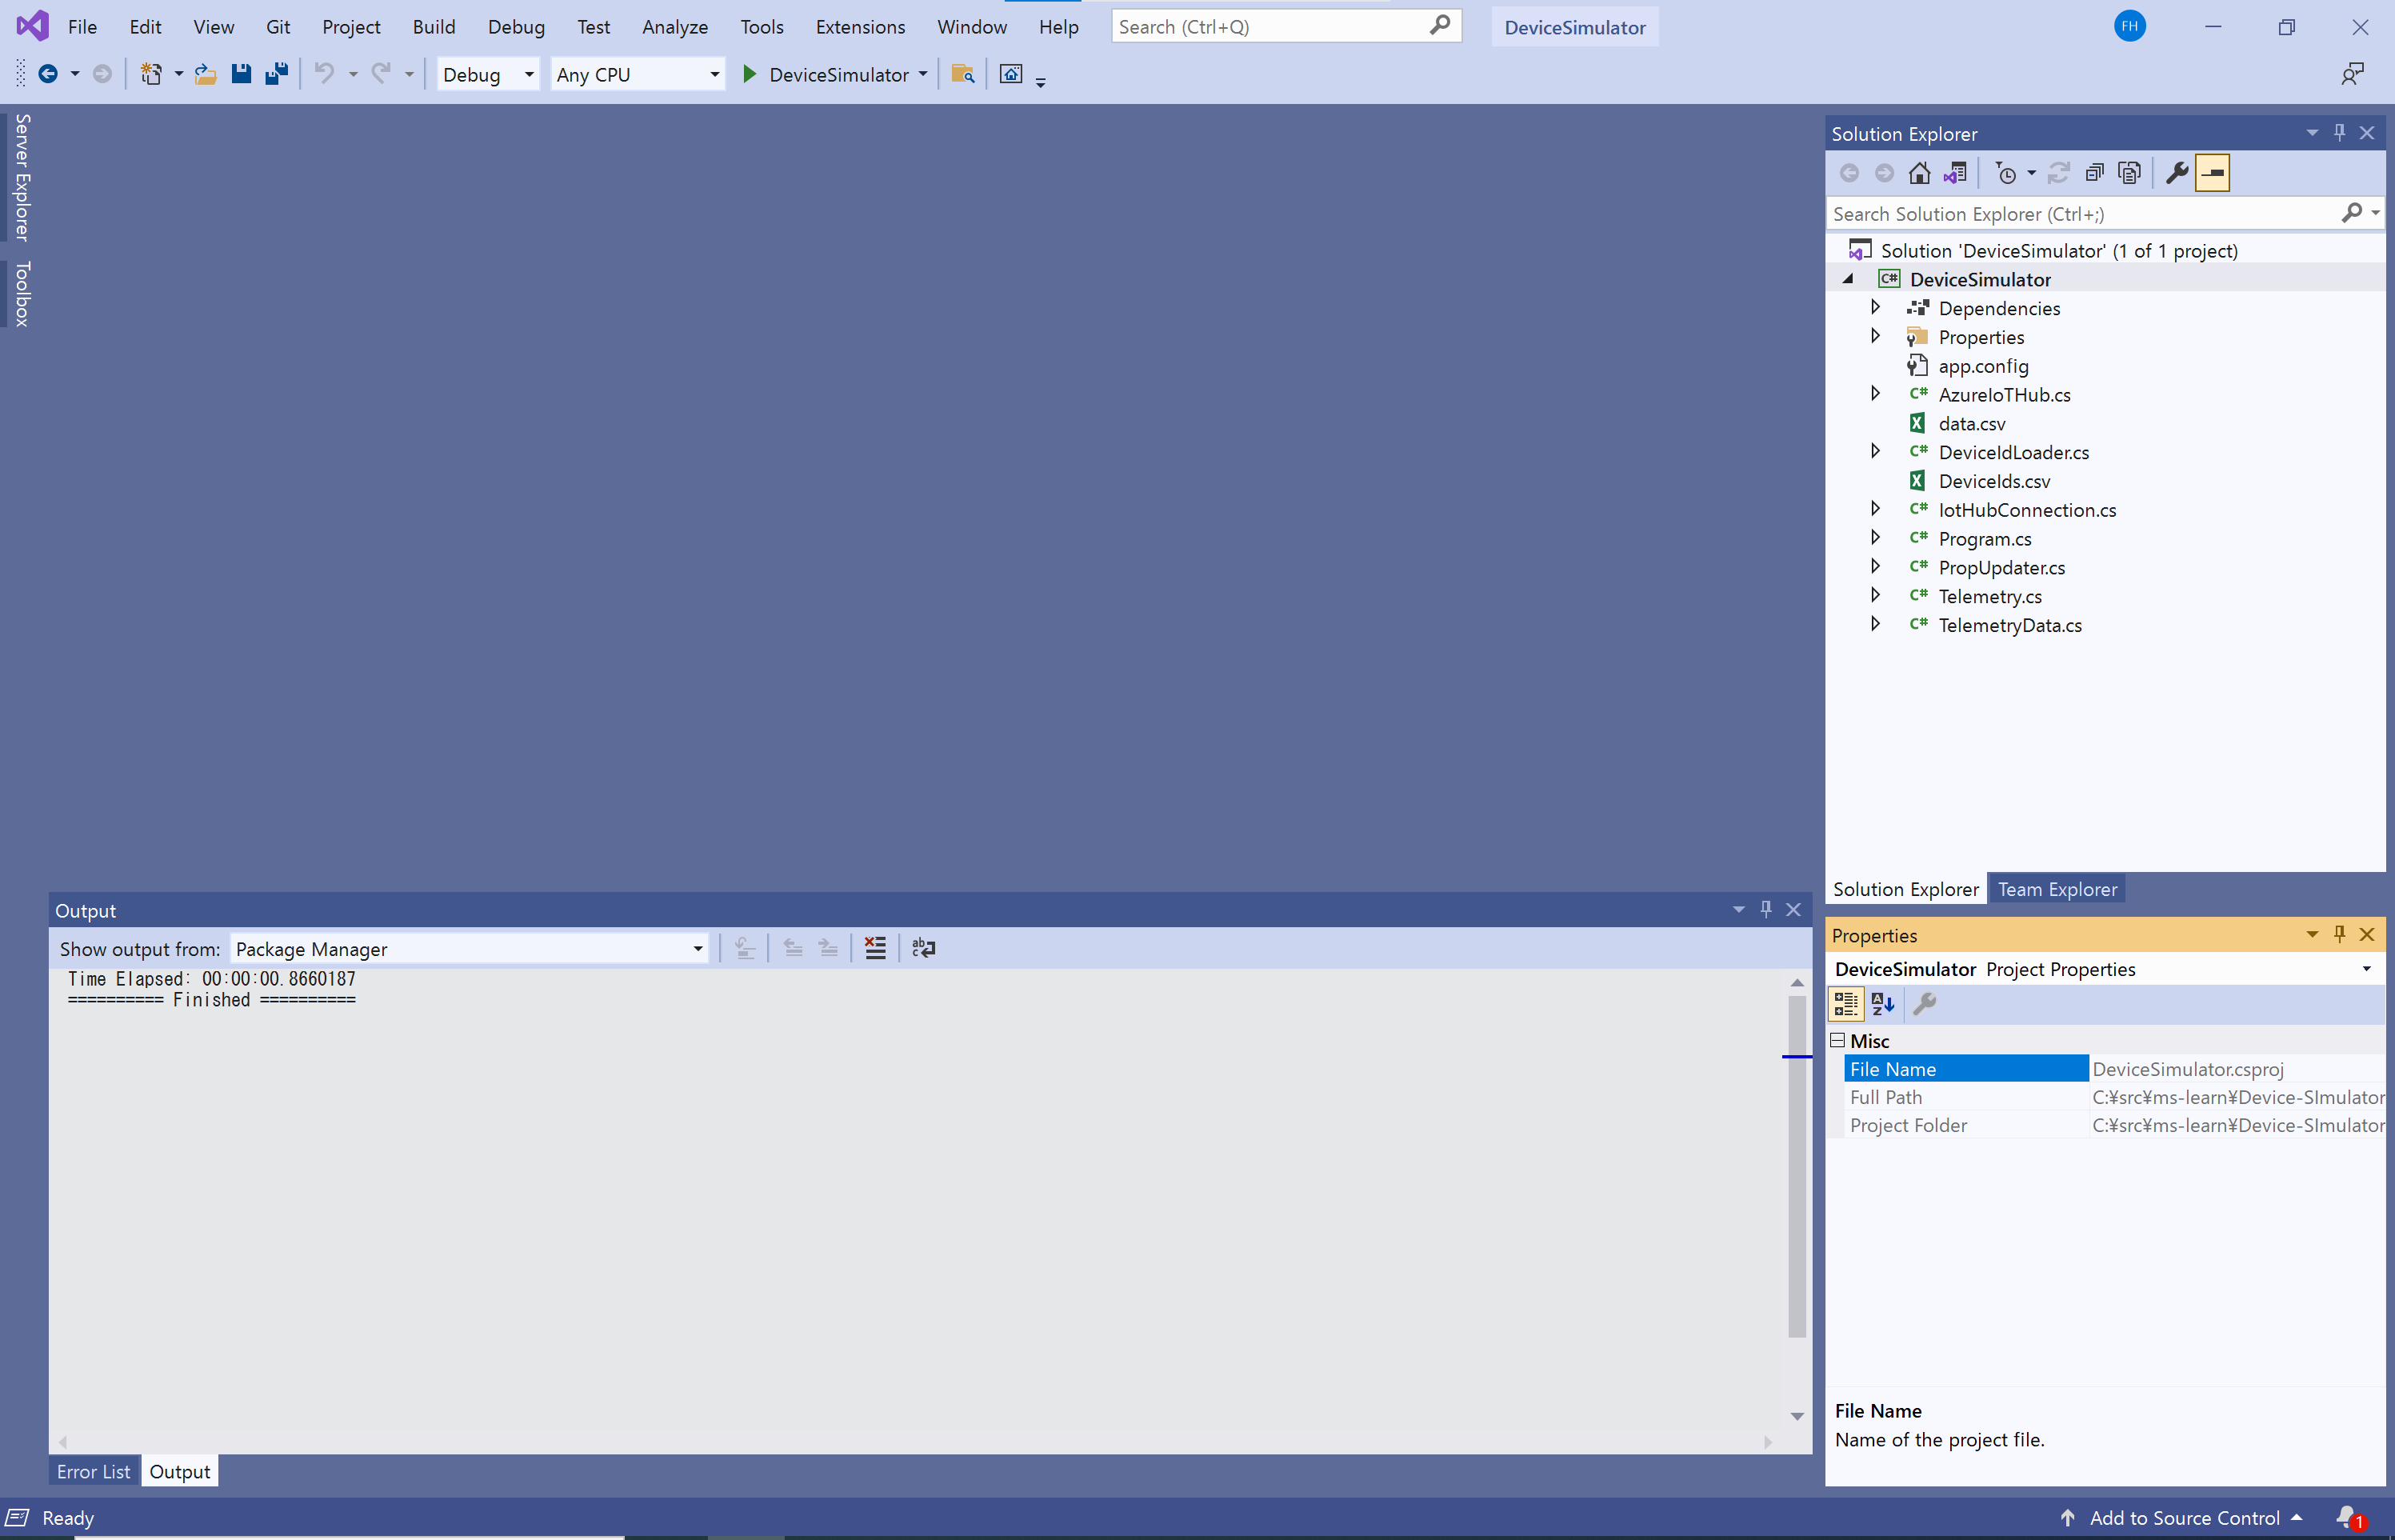Select the Solution 'DeviceSimulator' root node
The image size is (2395, 1540).
click(x=2058, y=250)
